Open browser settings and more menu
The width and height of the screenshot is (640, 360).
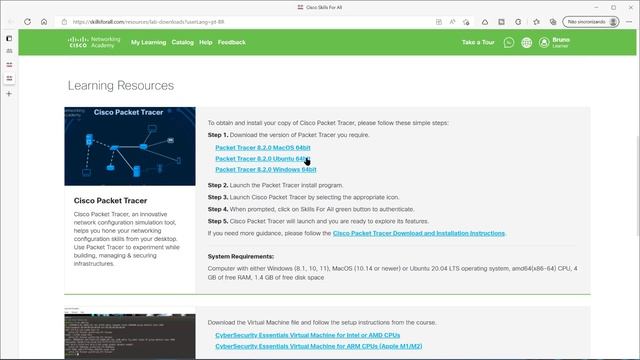pyautogui.click(x=629, y=22)
